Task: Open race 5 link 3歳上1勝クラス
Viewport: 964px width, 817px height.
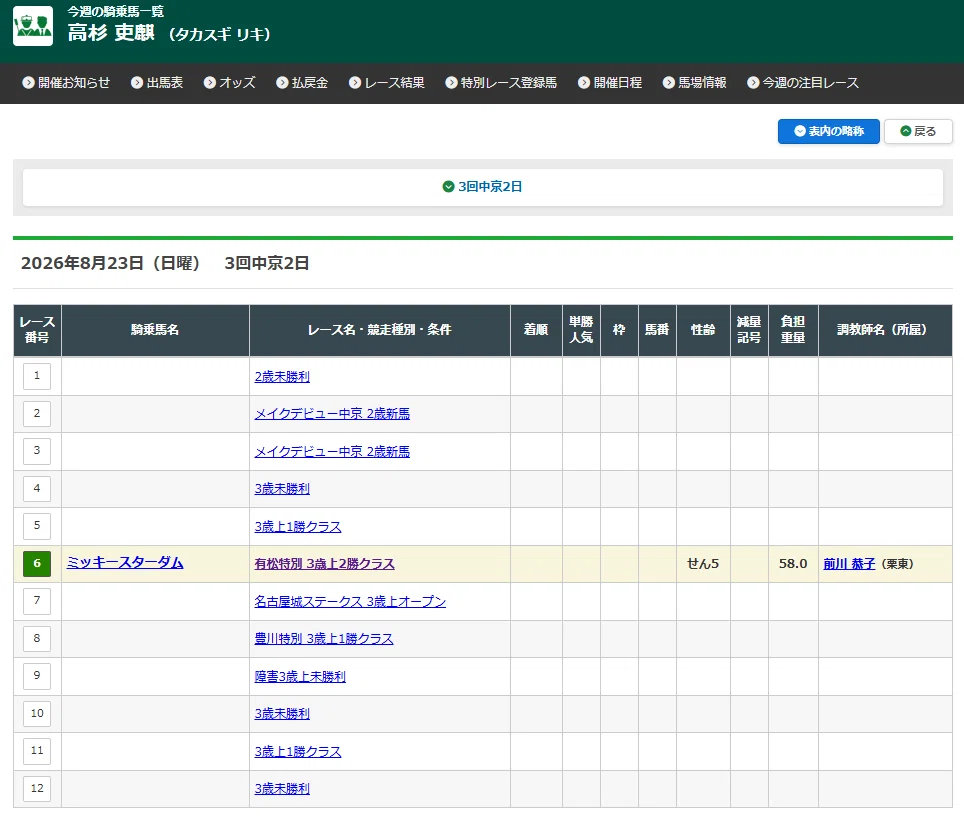Action: [x=298, y=527]
